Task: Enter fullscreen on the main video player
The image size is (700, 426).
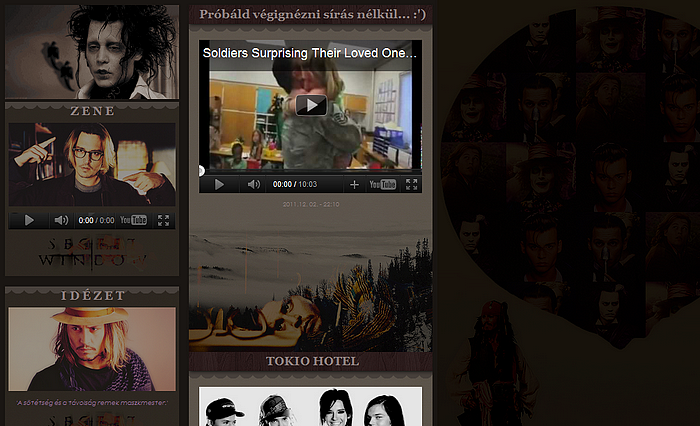Action: 412,184
